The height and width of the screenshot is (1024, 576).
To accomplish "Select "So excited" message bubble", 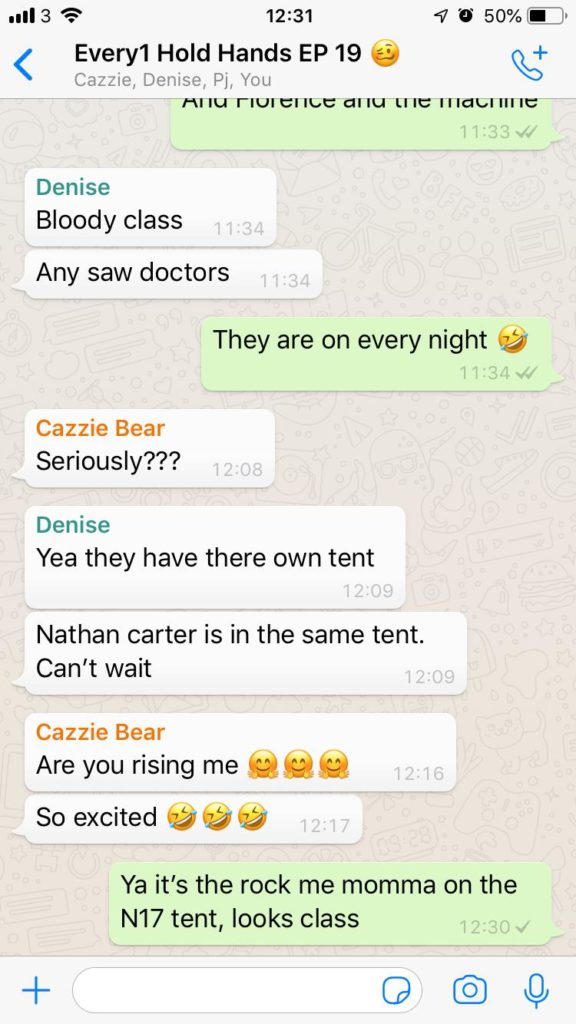I will click(193, 818).
